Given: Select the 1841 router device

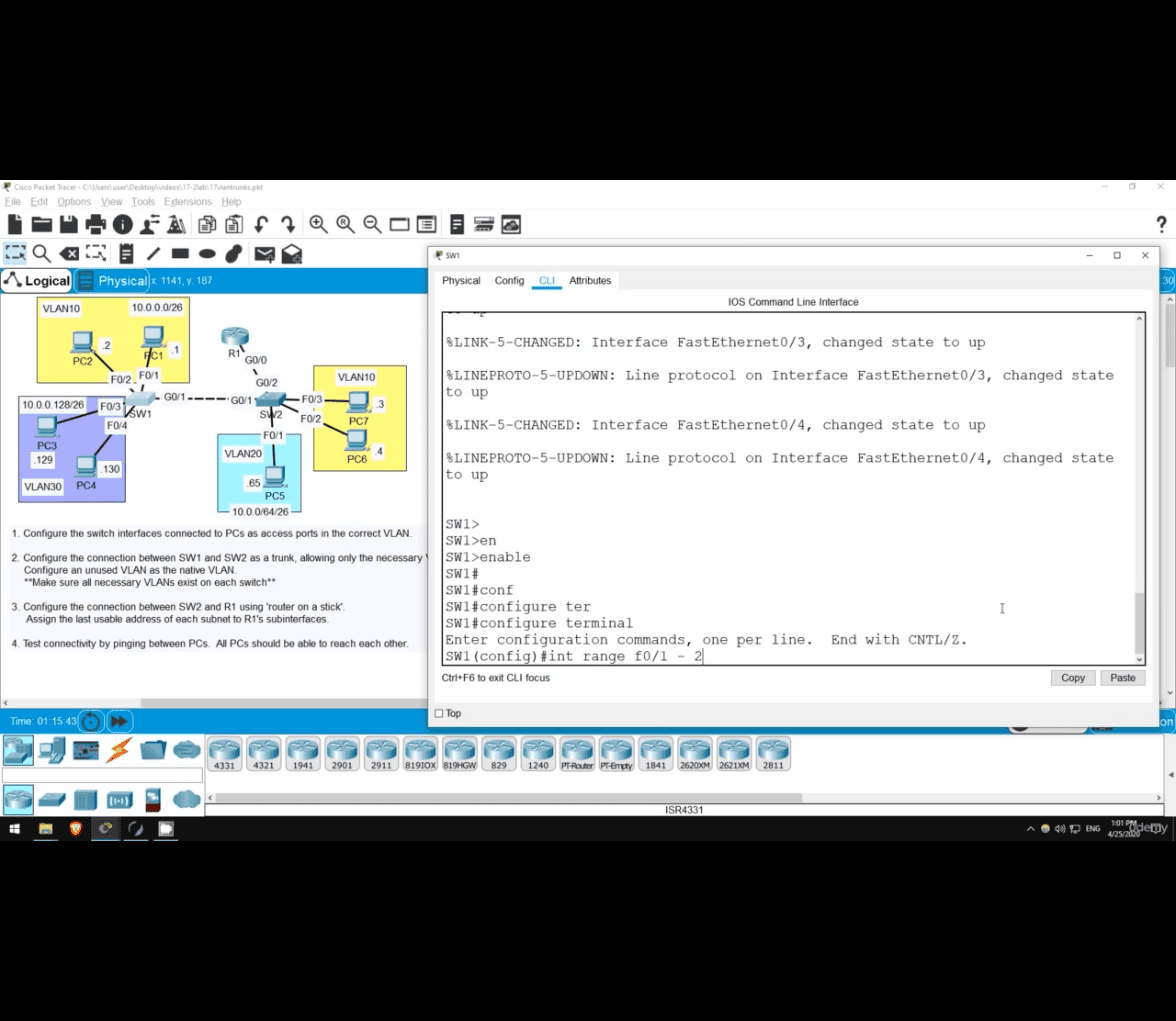Looking at the screenshot, I should [656, 754].
